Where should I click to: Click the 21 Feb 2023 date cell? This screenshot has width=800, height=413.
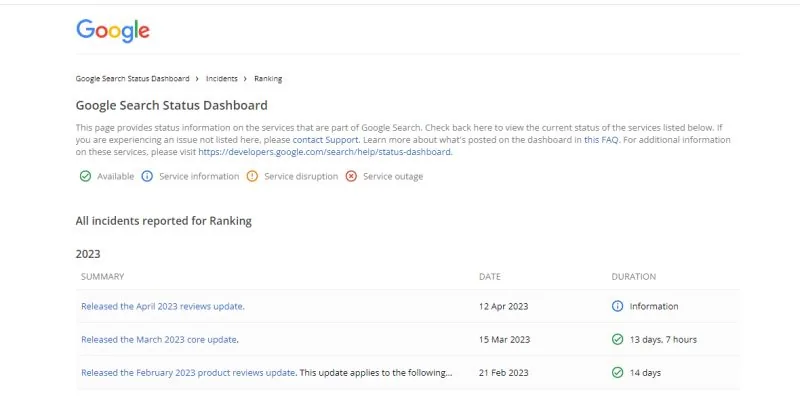coord(504,373)
